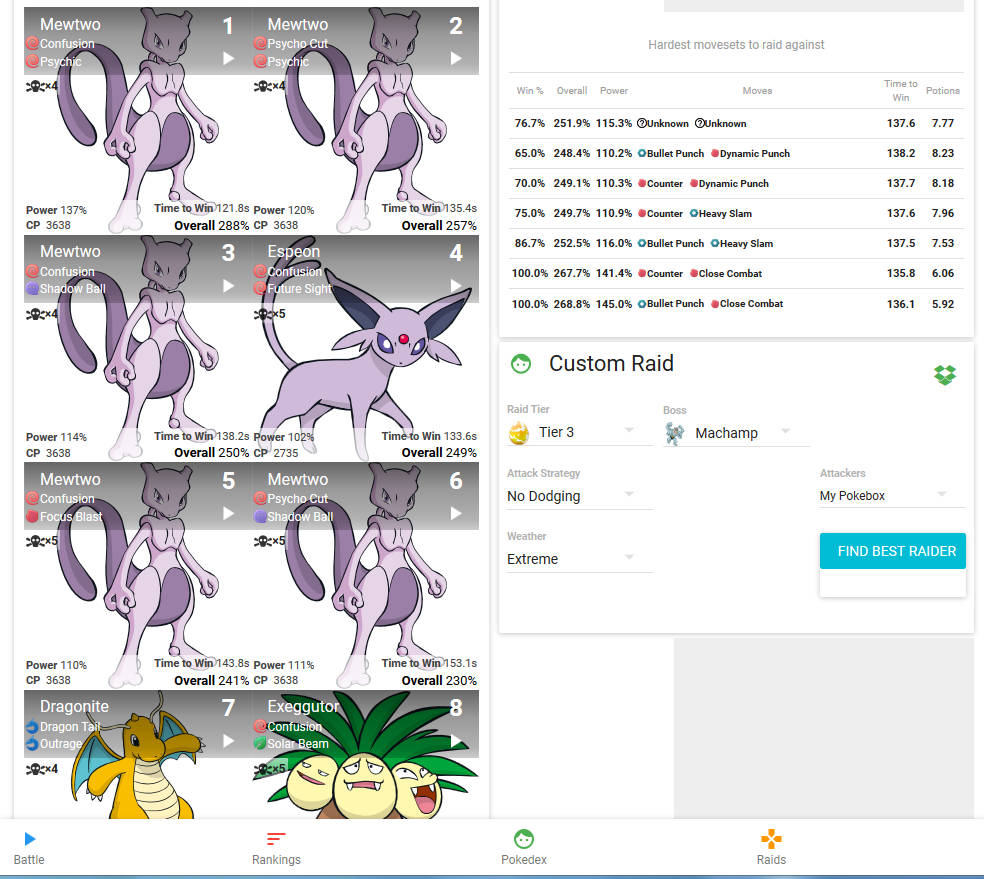Click "Overall 249%" on Espeon card 4
984x879 pixels.
click(x=439, y=453)
